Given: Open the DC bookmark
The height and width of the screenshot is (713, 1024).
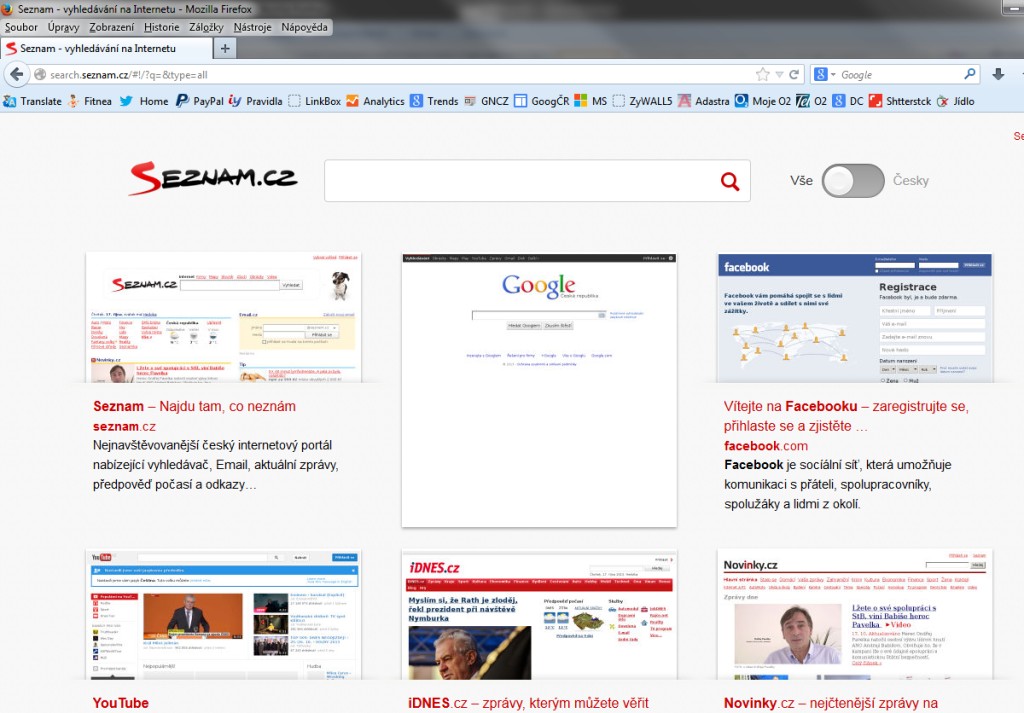Looking at the screenshot, I should pos(848,101).
